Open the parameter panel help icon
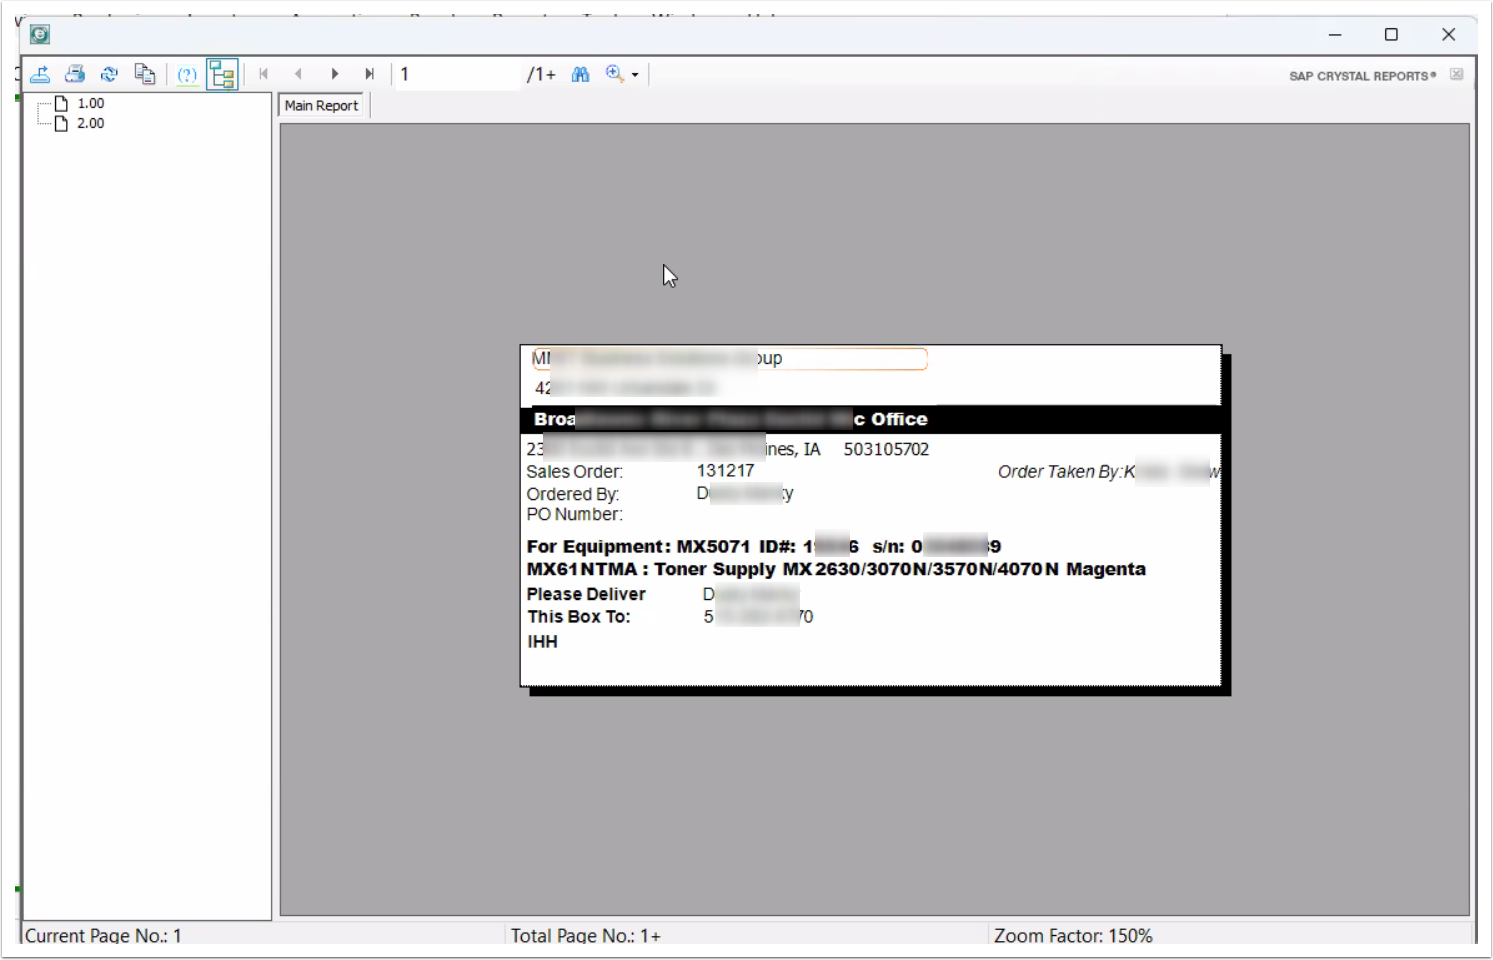The image size is (1493, 960). coord(187,73)
